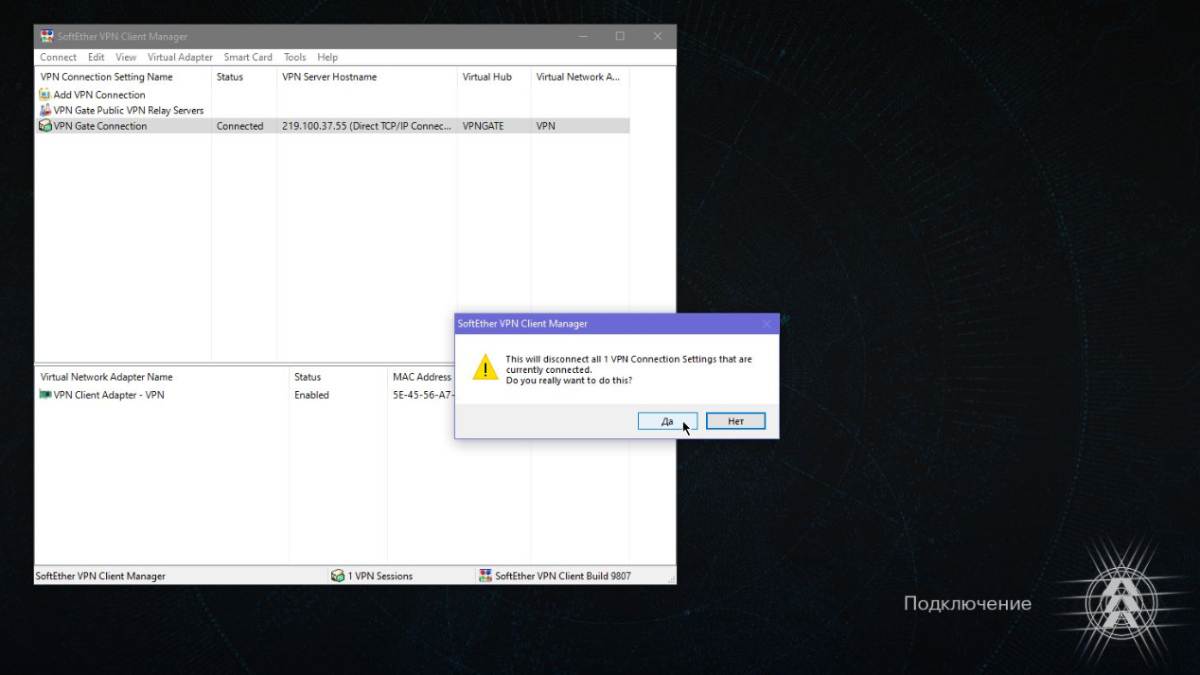
Task: Select VPN Gate Public VPN Relay Servers text
Action: pos(128,110)
